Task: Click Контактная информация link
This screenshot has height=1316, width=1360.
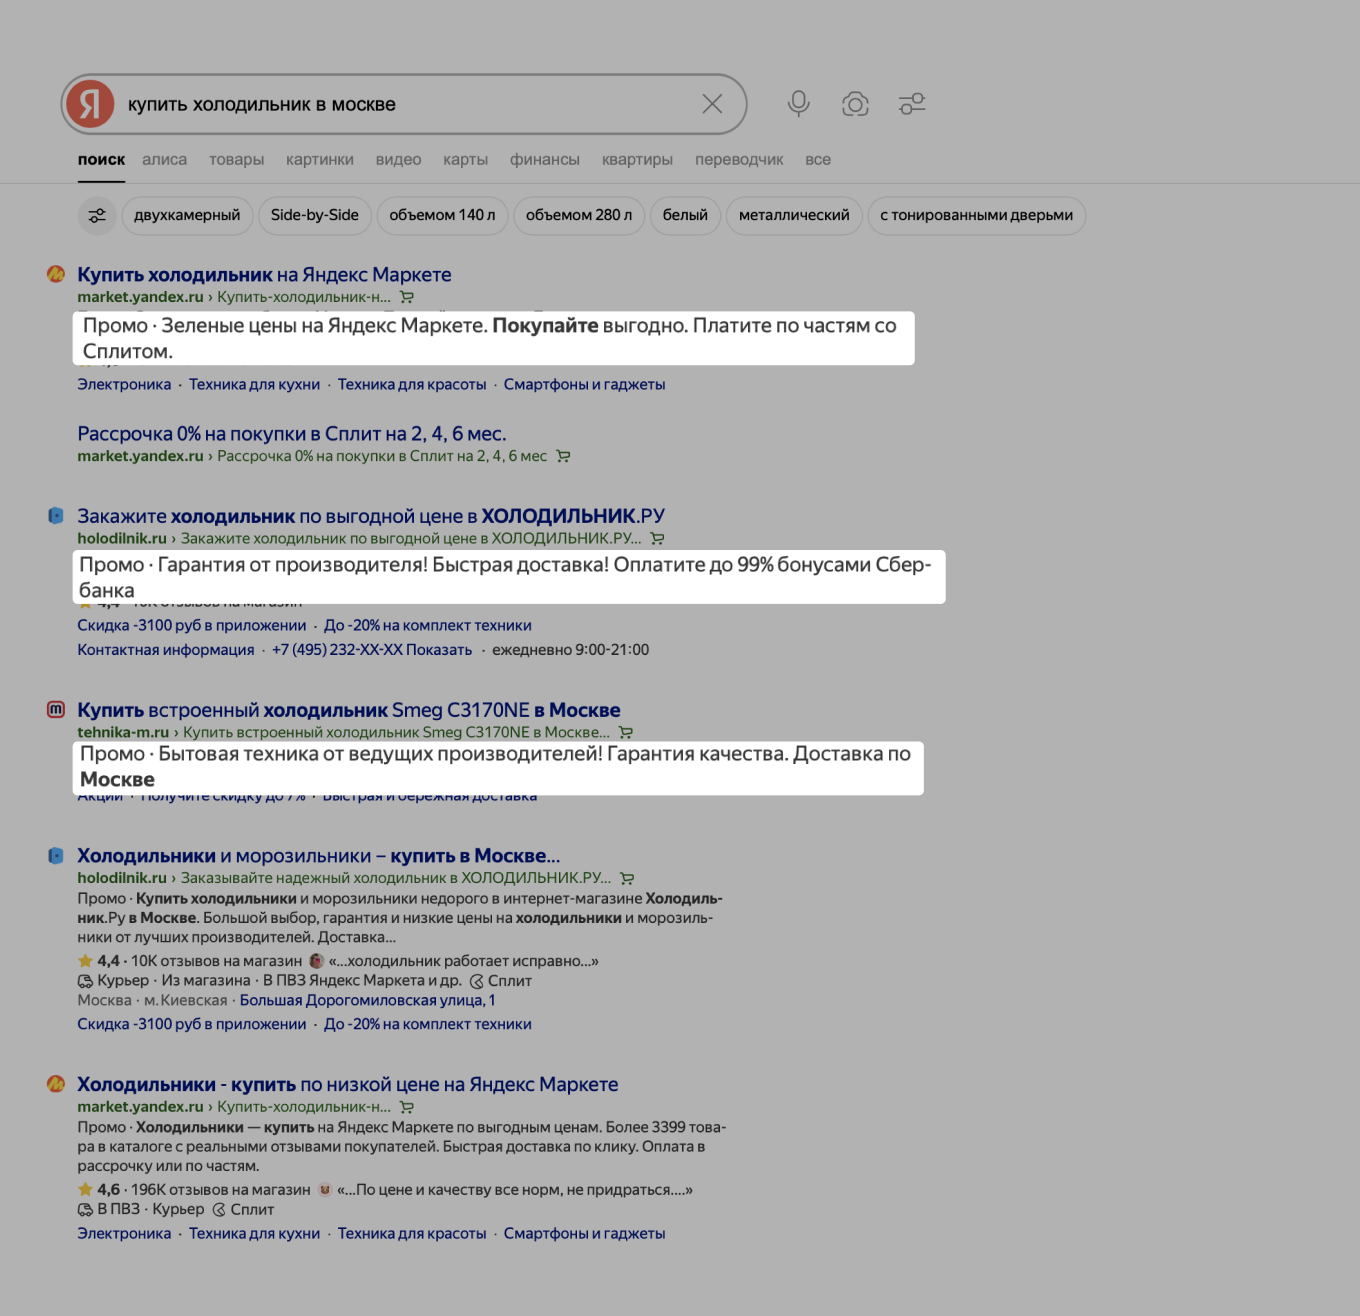Action: pyautogui.click(x=166, y=650)
